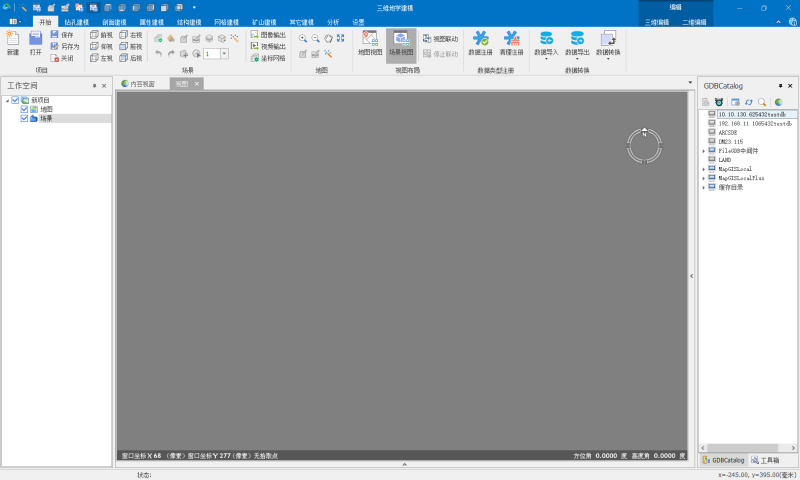800x480 pixels.
Task: Switch to the 钻孔建模 ribbon tab
Action: [x=76, y=21]
